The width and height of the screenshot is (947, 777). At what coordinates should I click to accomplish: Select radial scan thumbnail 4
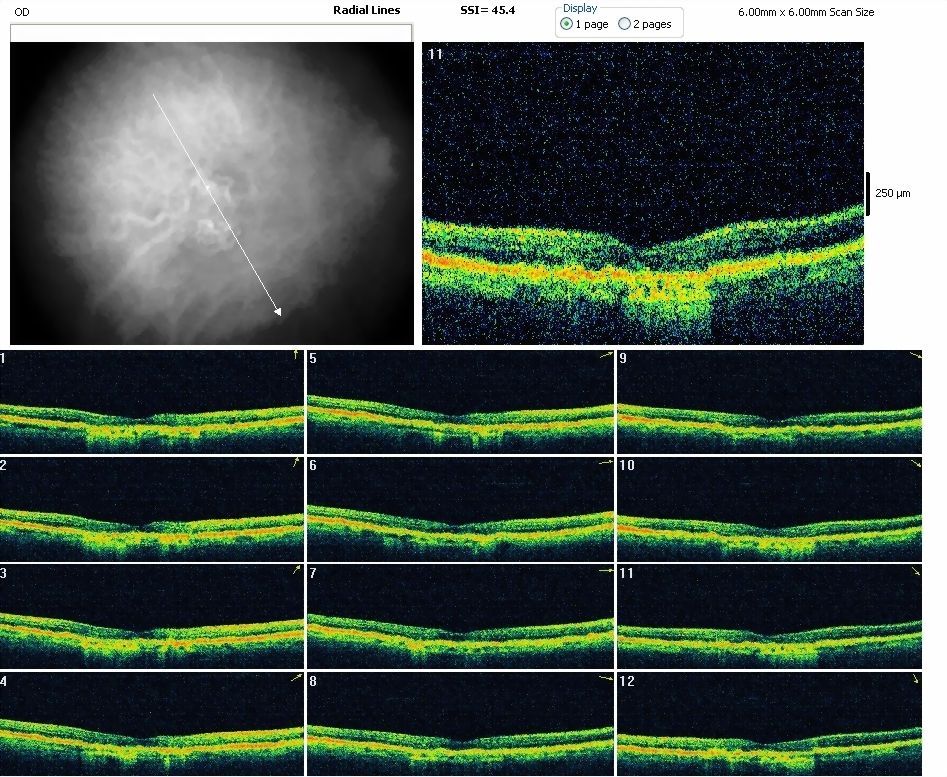click(151, 723)
